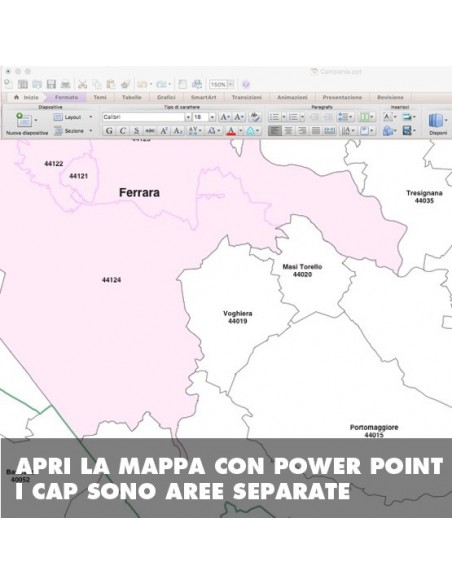This screenshot has height=584, width=452.
Task: Click the zoom 150% field
Action: 218,85
